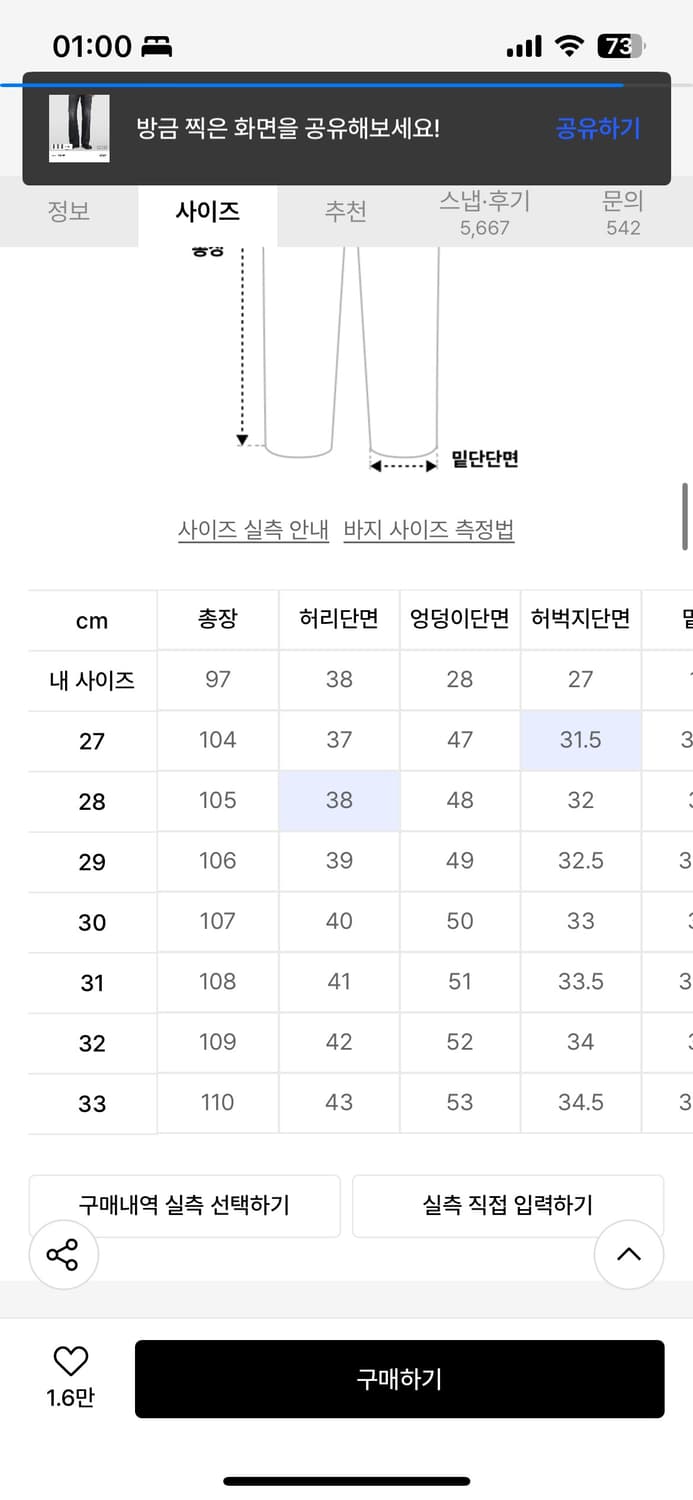The height and width of the screenshot is (1500, 693).
Task: Tap the battery indicator showing 73
Action: coord(620,45)
